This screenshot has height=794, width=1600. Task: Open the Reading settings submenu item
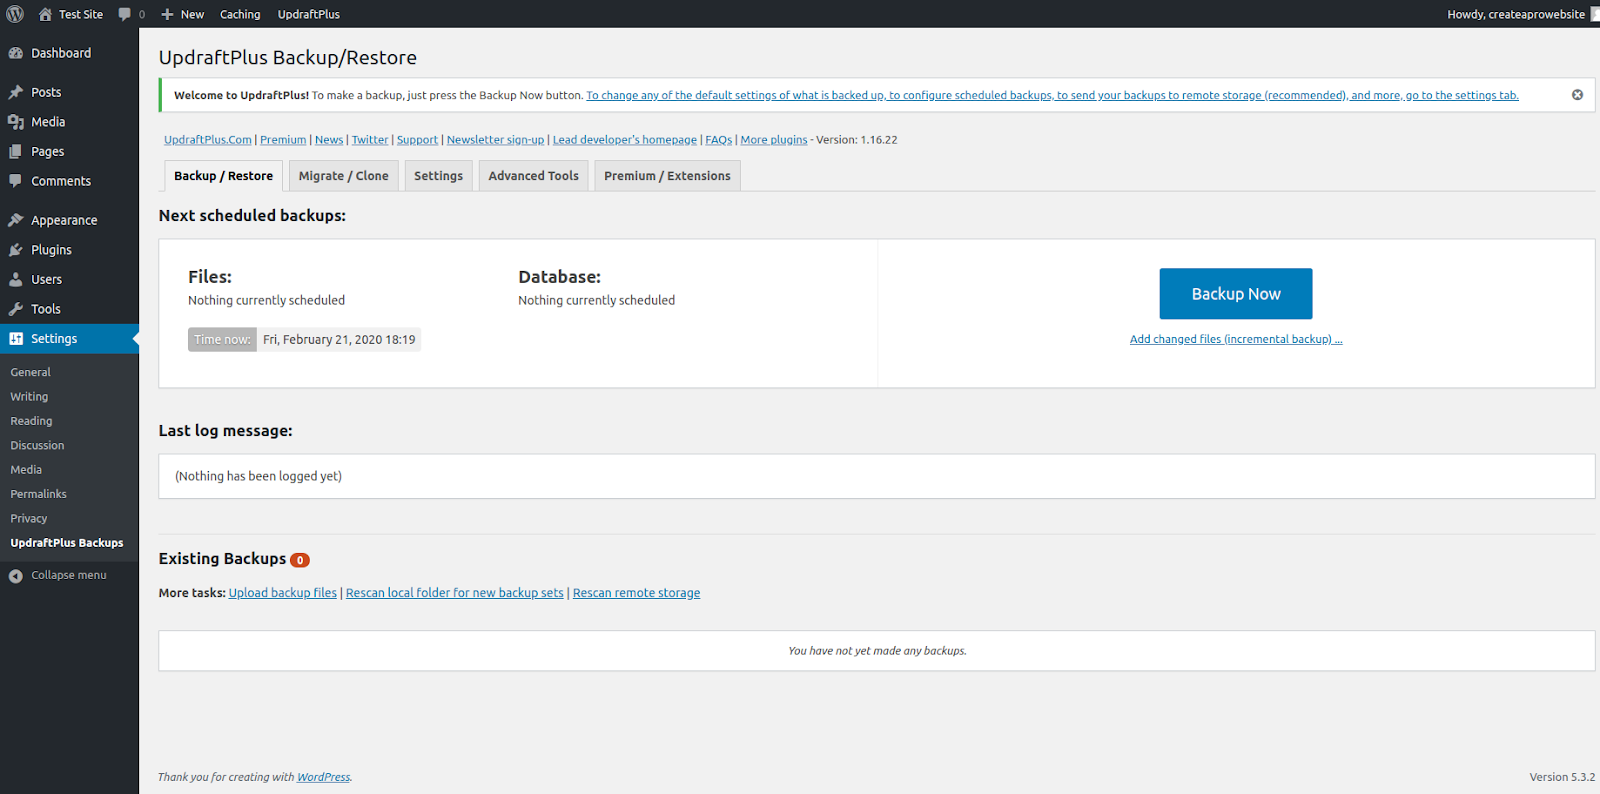point(31,421)
